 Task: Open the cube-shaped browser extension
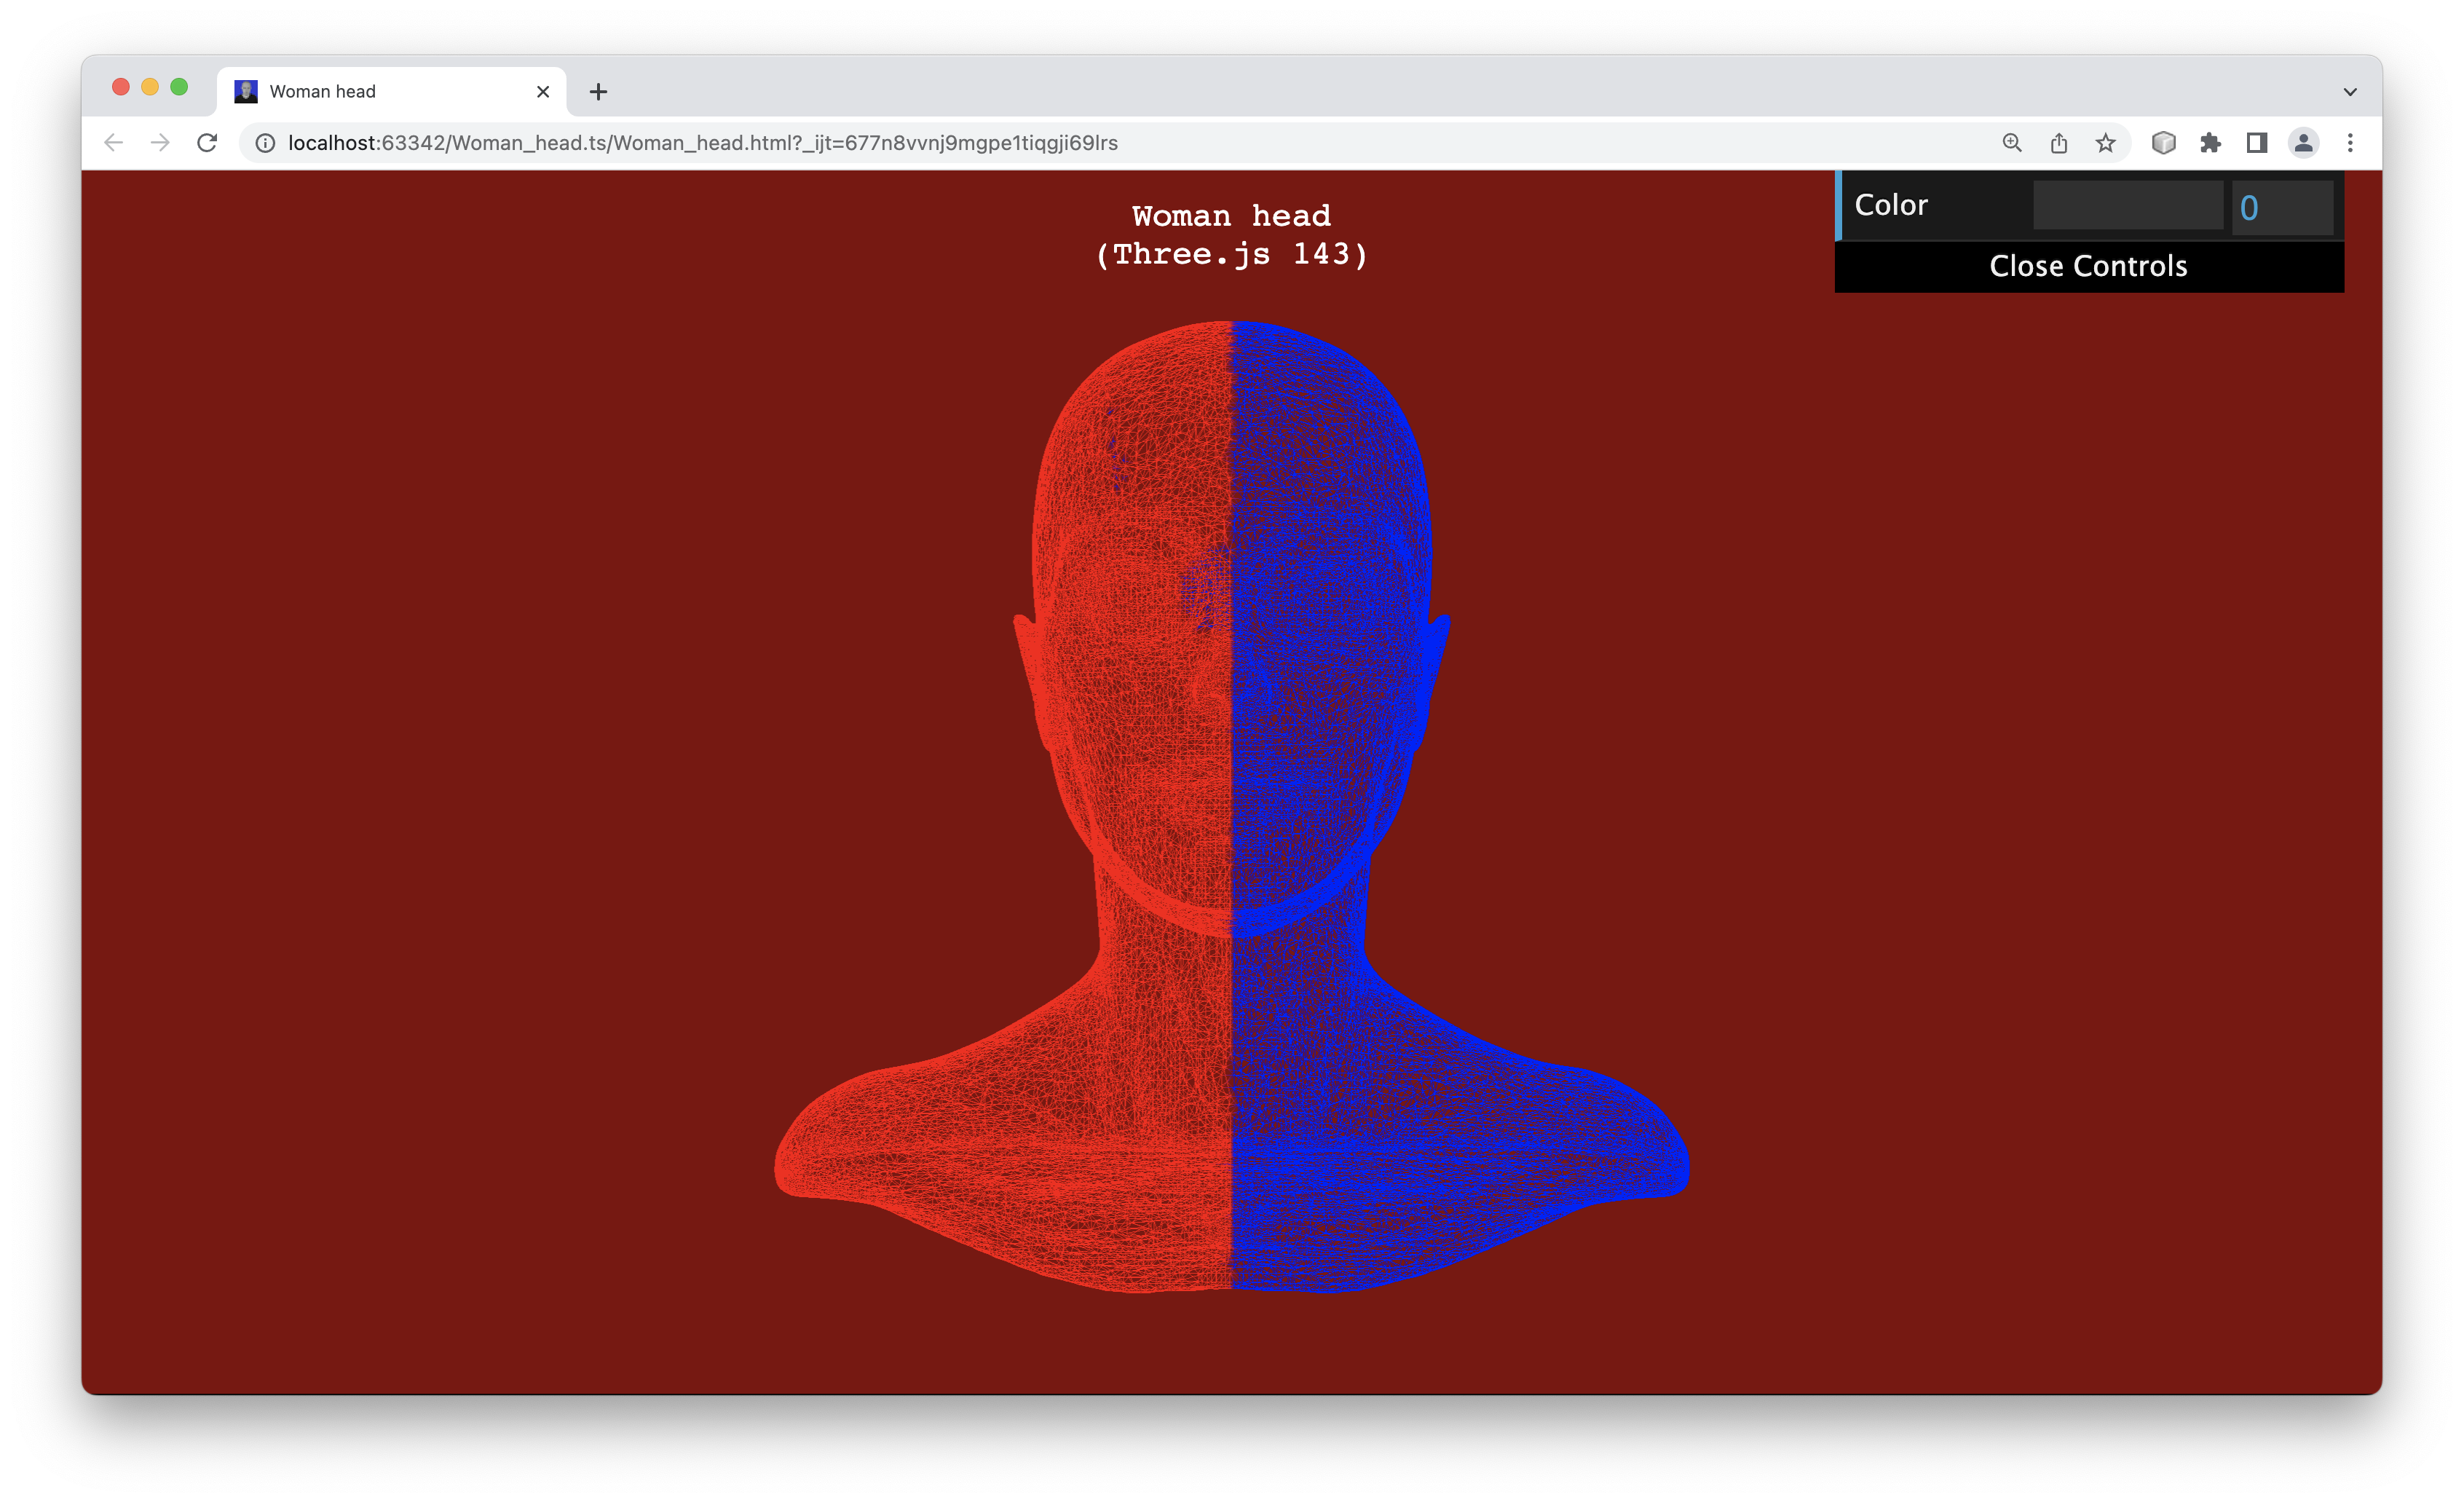pyautogui.click(x=2164, y=143)
